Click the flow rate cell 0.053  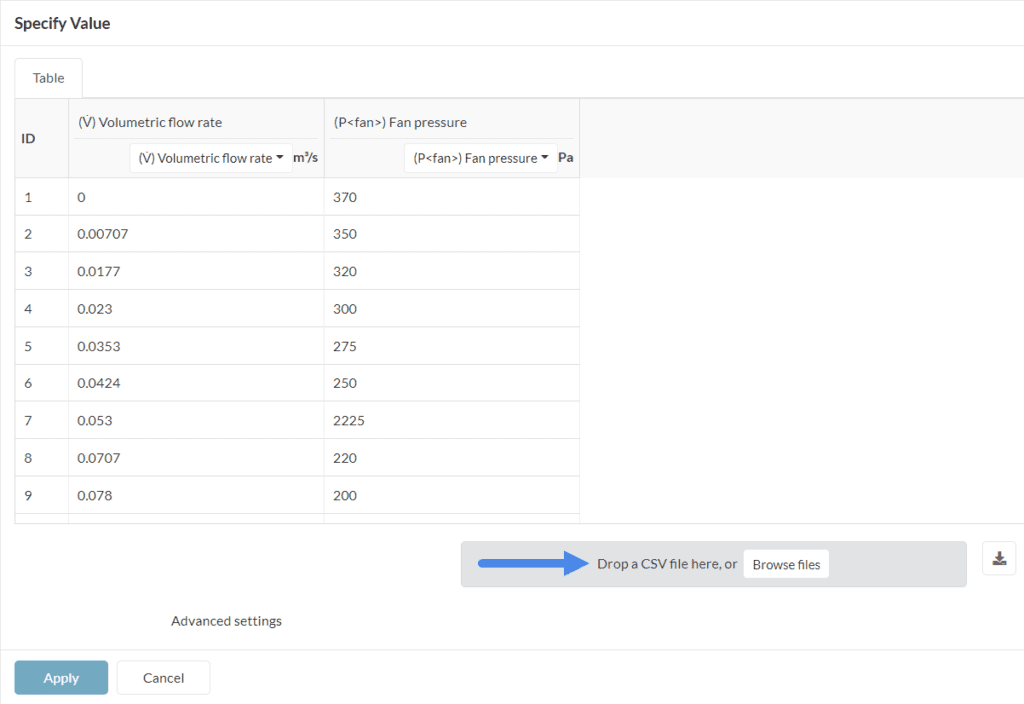point(196,421)
